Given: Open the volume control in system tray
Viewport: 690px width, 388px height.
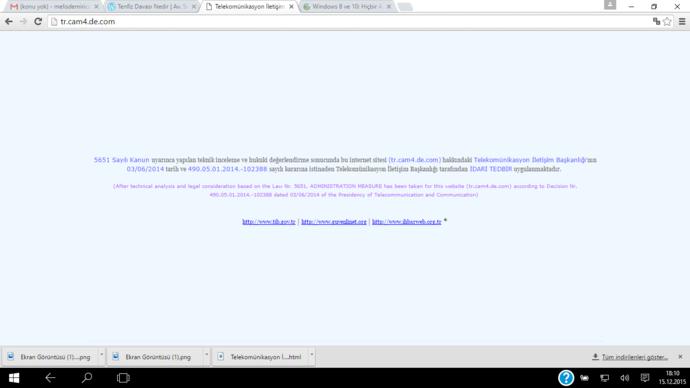Looking at the screenshot, I should point(624,378).
